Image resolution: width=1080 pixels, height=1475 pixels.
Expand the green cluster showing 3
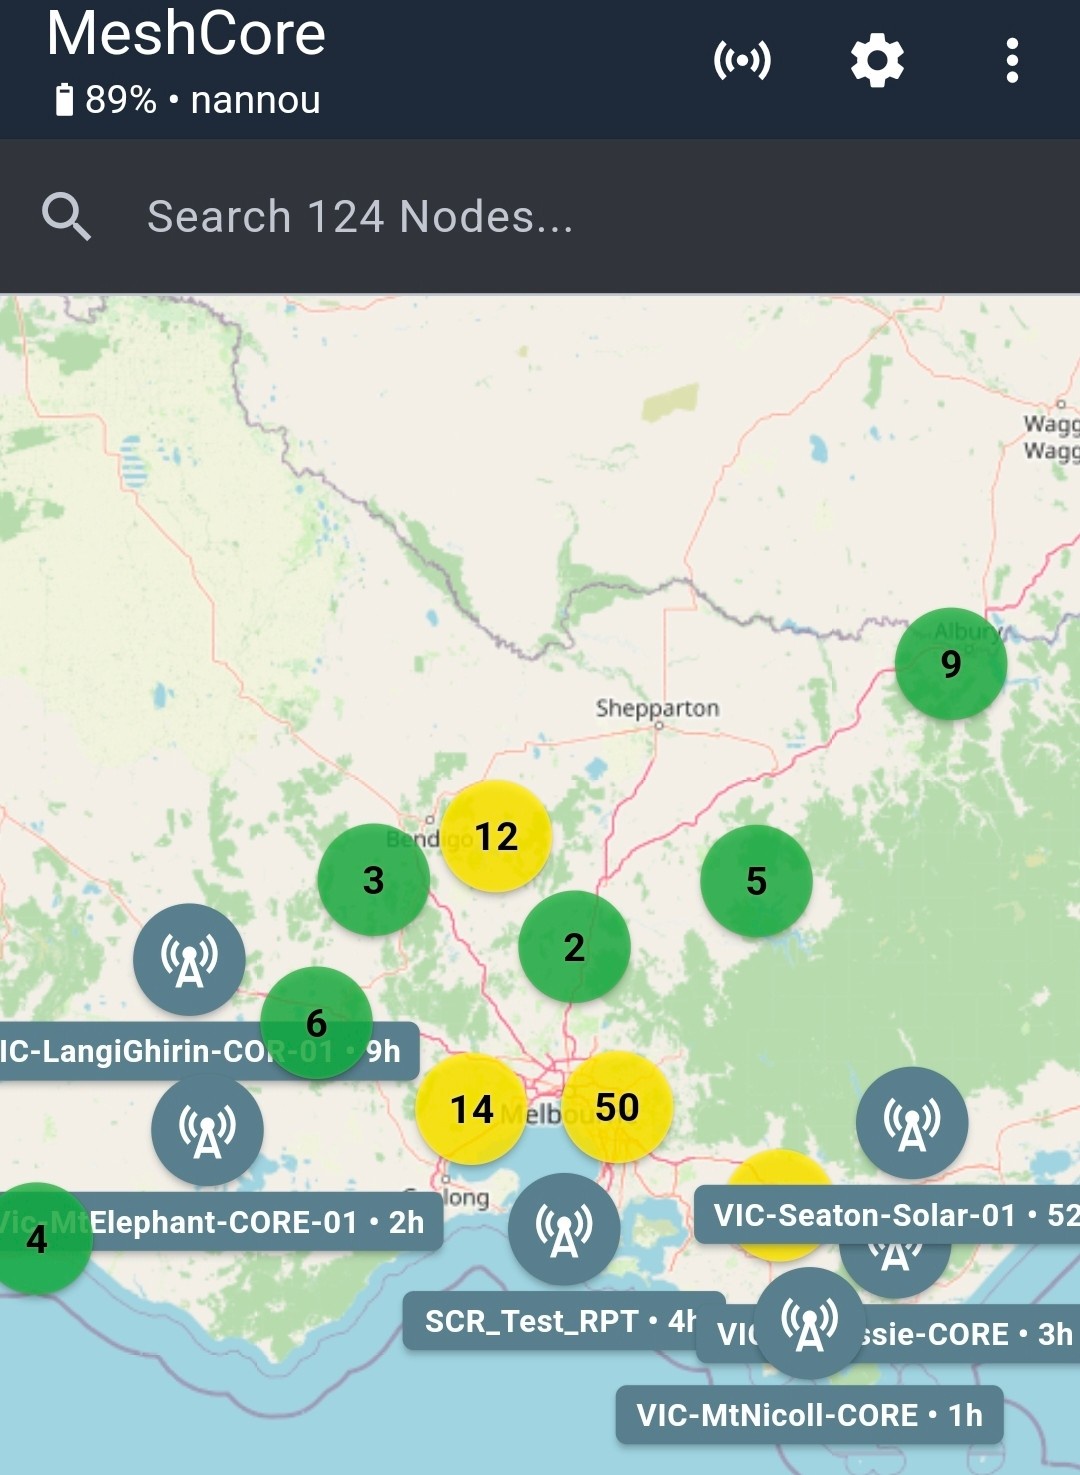[x=373, y=880]
